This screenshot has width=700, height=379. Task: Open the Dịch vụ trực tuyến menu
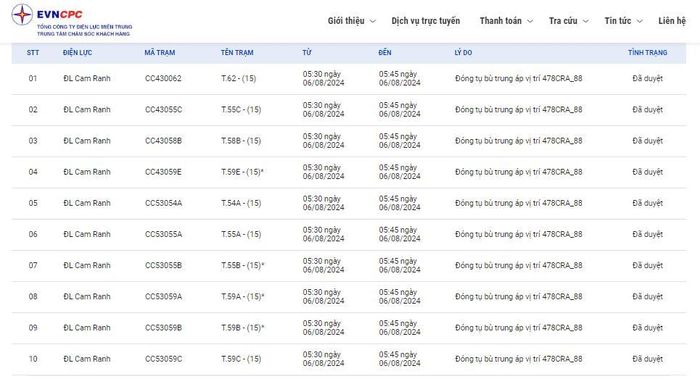[425, 21]
